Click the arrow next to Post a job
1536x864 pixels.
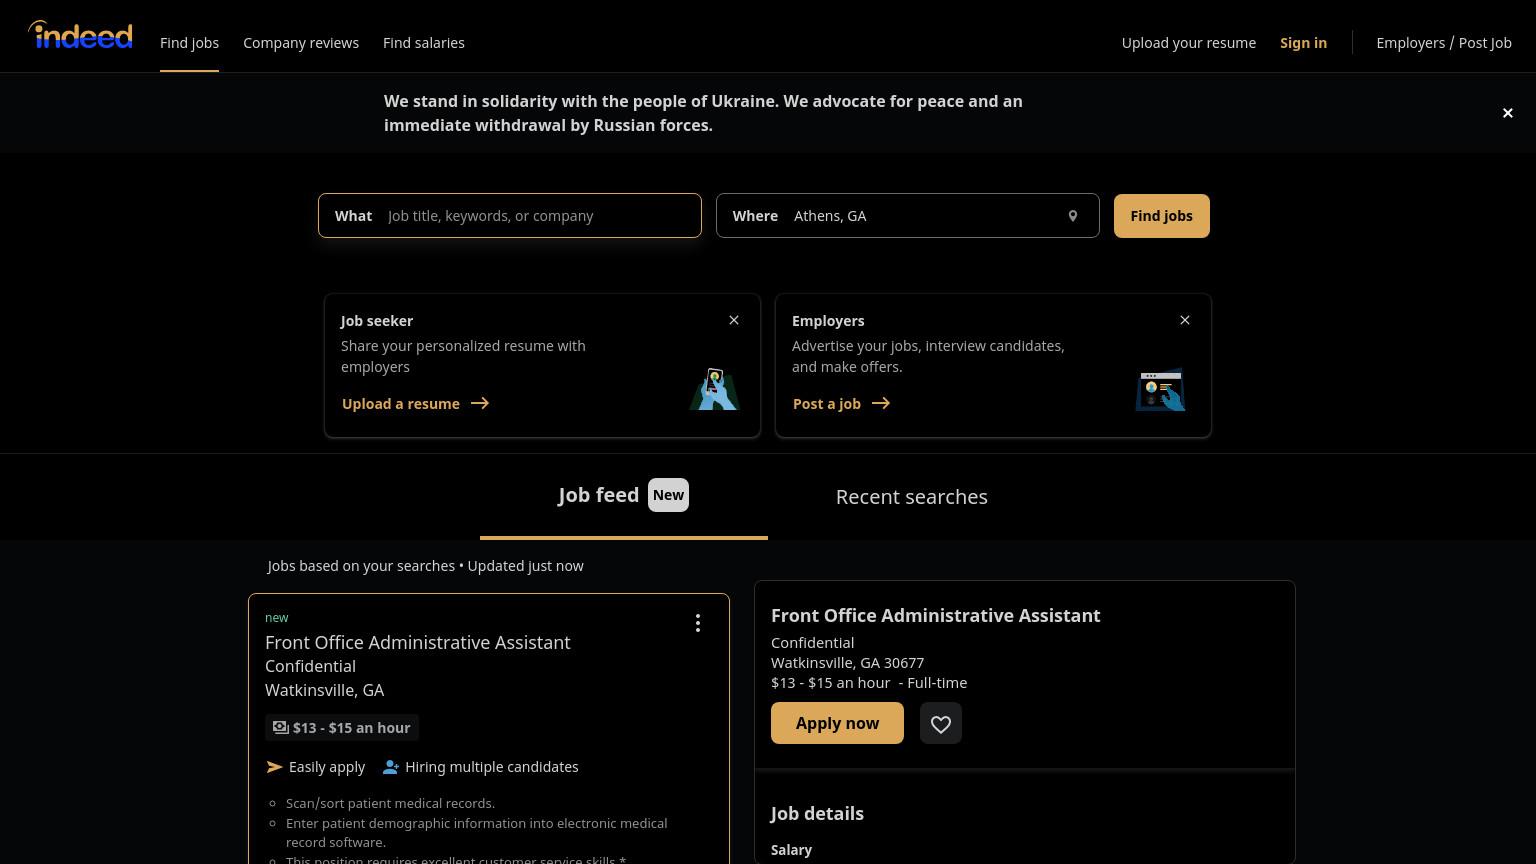[x=881, y=403]
